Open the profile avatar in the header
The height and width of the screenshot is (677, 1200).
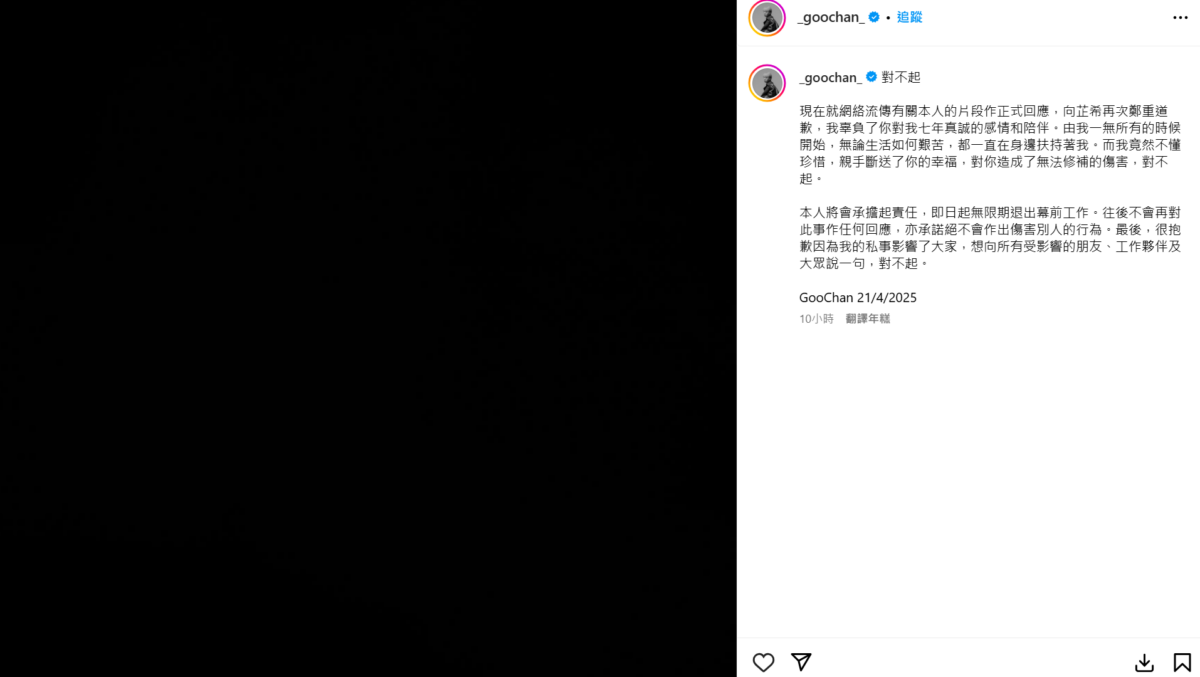767,18
